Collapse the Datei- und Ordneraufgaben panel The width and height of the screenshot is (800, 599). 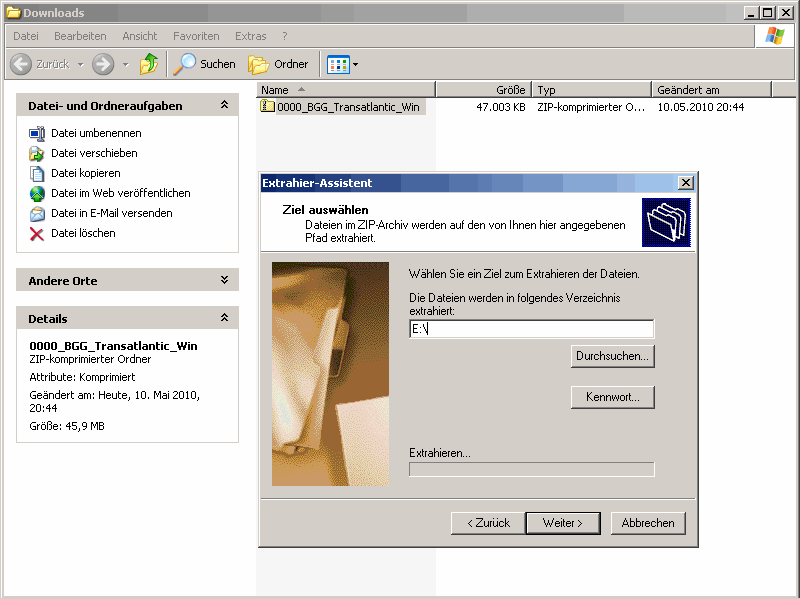pyautogui.click(x=224, y=105)
